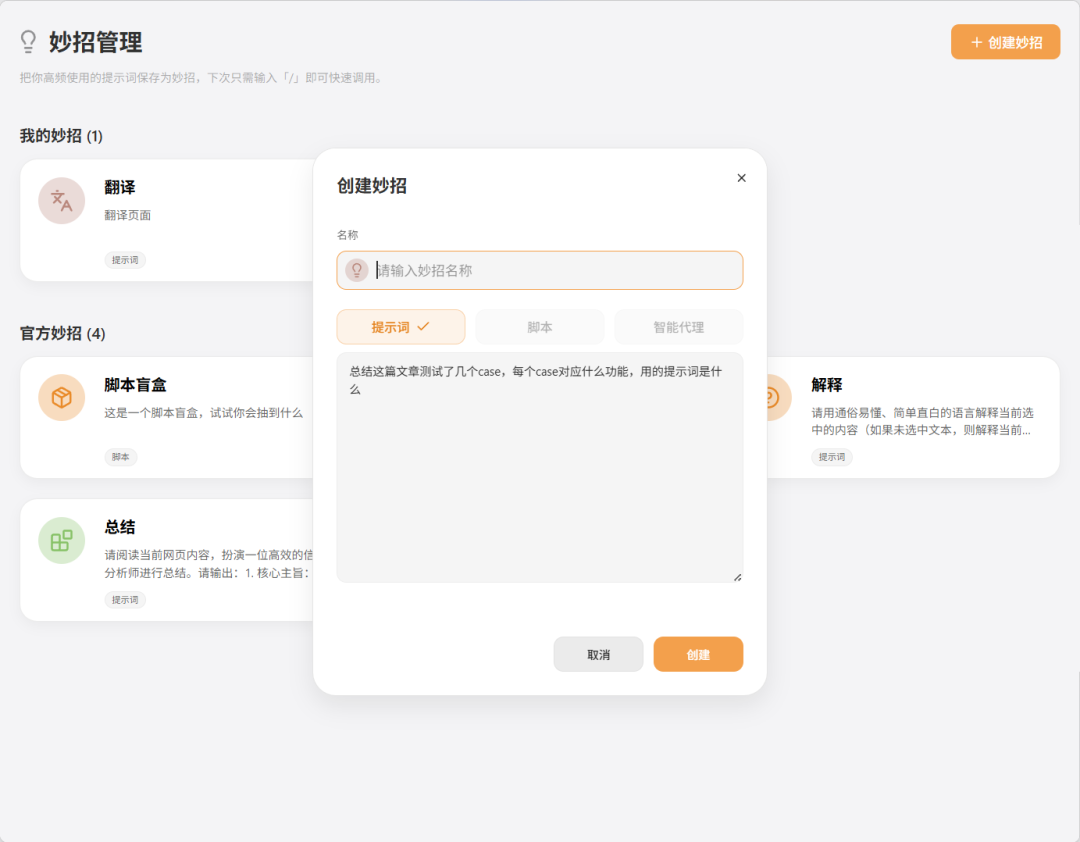The width and height of the screenshot is (1080, 842).
Task: Click the 提示词 badge under the 解释 card
Action: (831, 457)
